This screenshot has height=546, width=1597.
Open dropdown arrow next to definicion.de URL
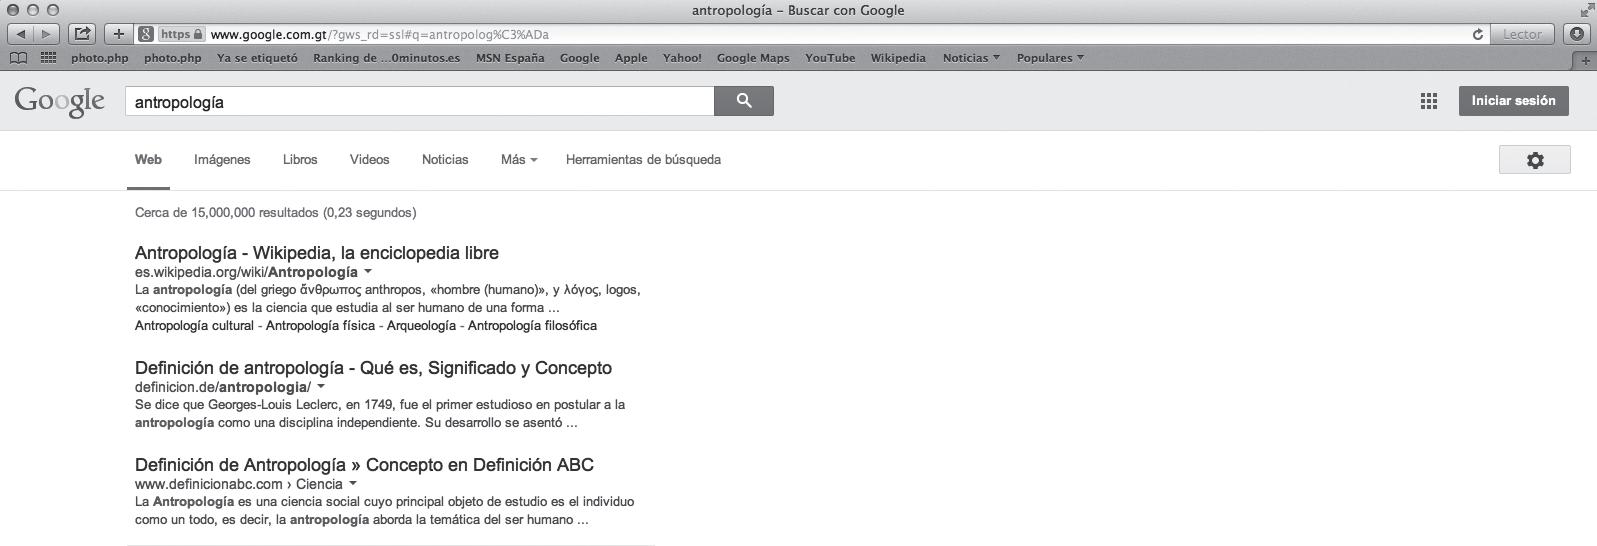pos(321,387)
